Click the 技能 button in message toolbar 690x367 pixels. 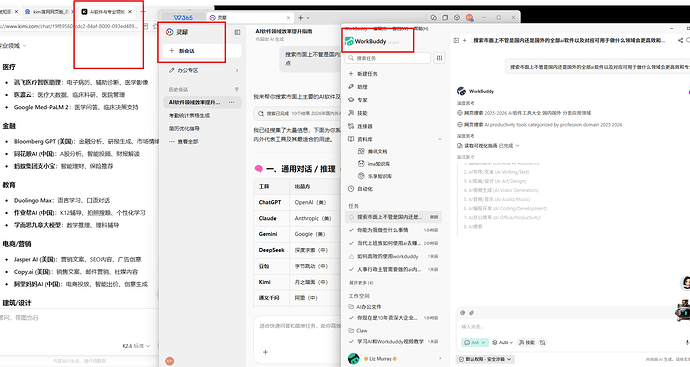pos(527,342)
